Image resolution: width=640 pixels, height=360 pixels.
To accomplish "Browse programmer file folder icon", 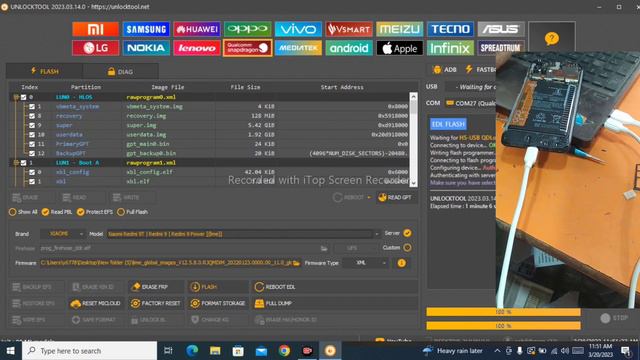I will 324,248.
